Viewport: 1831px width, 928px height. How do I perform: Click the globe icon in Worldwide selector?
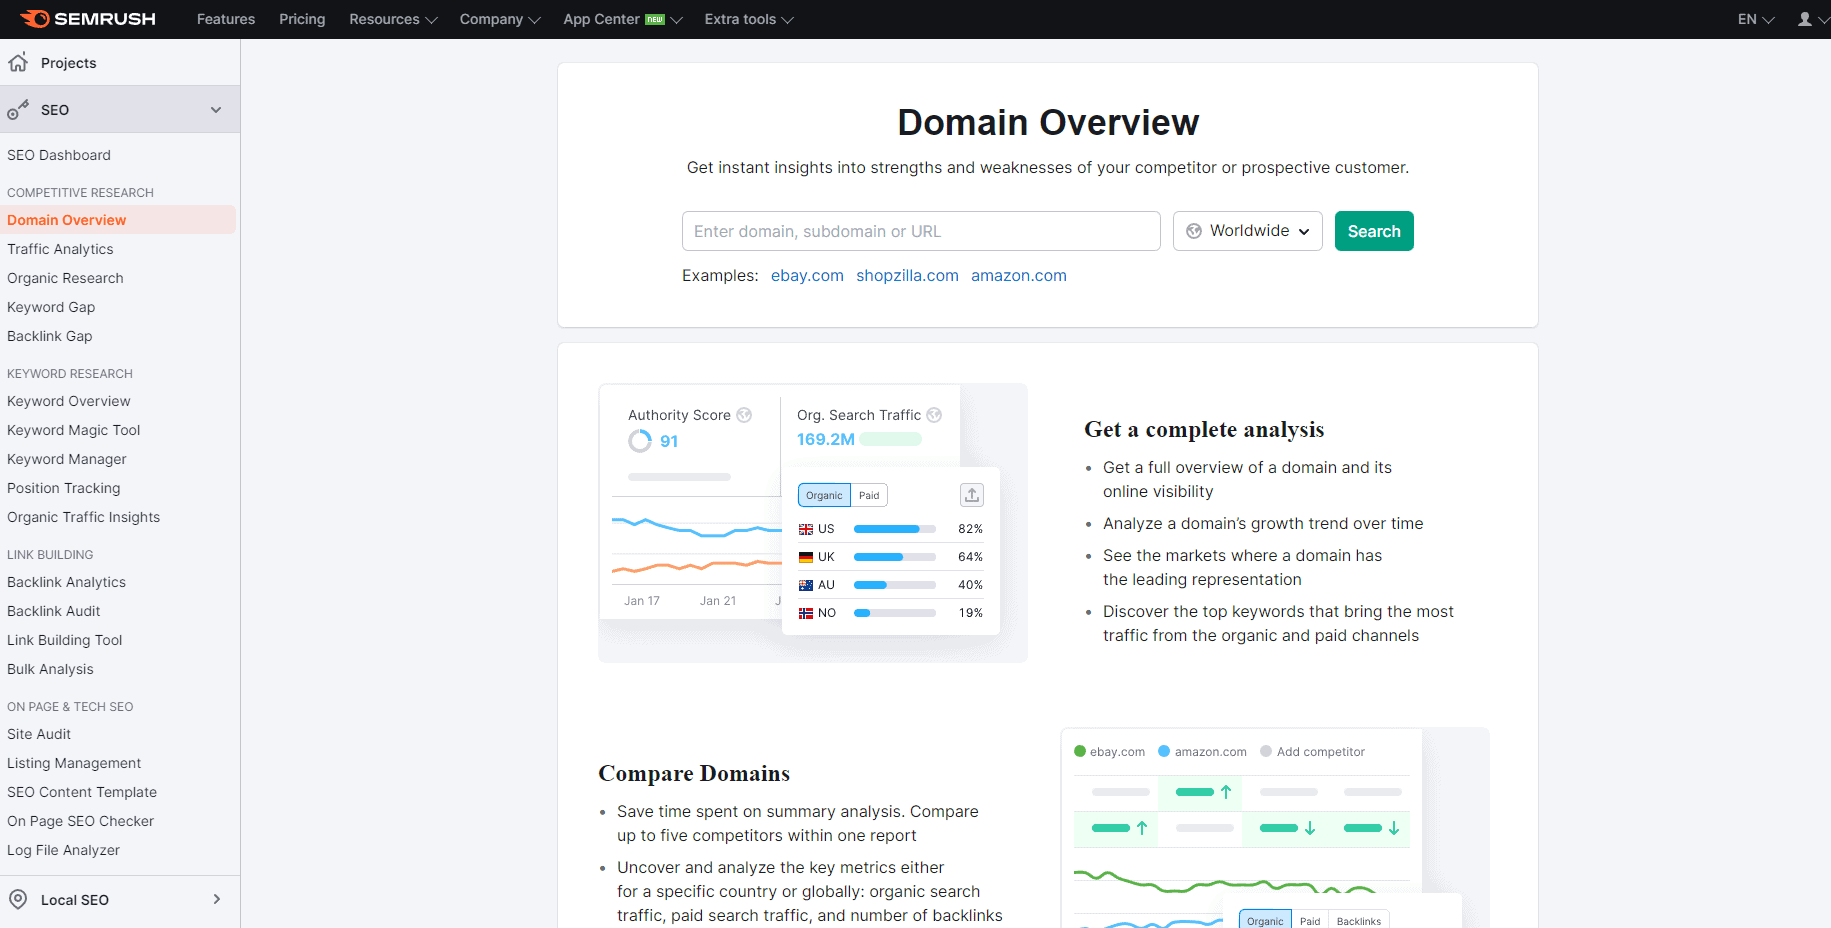[1195, 231]
